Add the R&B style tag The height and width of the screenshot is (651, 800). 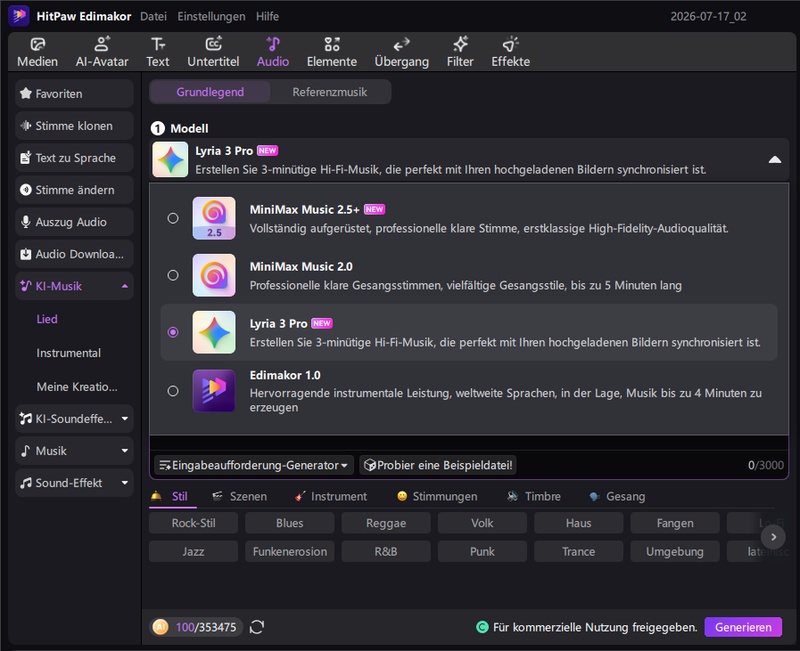coord(386,552)
